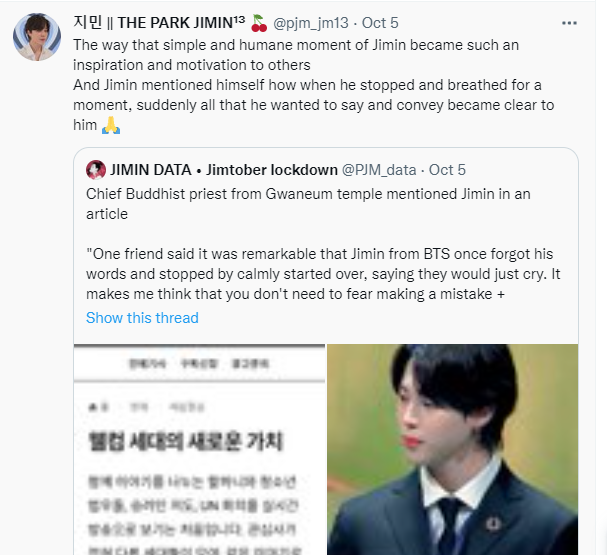Click the blurred article breadcrumb row
Screen dimensions: 607x555
click(x=146, y=407)
